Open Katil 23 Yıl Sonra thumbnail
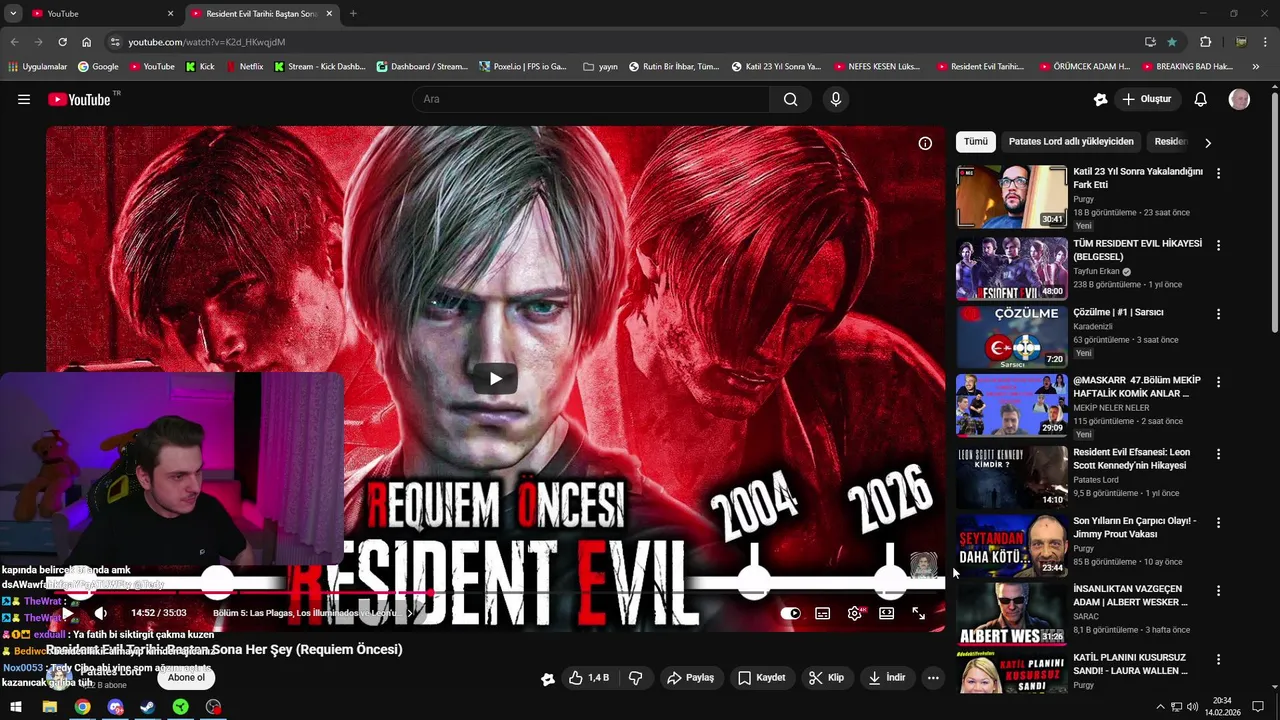1280x720 pixels. 1011,197
